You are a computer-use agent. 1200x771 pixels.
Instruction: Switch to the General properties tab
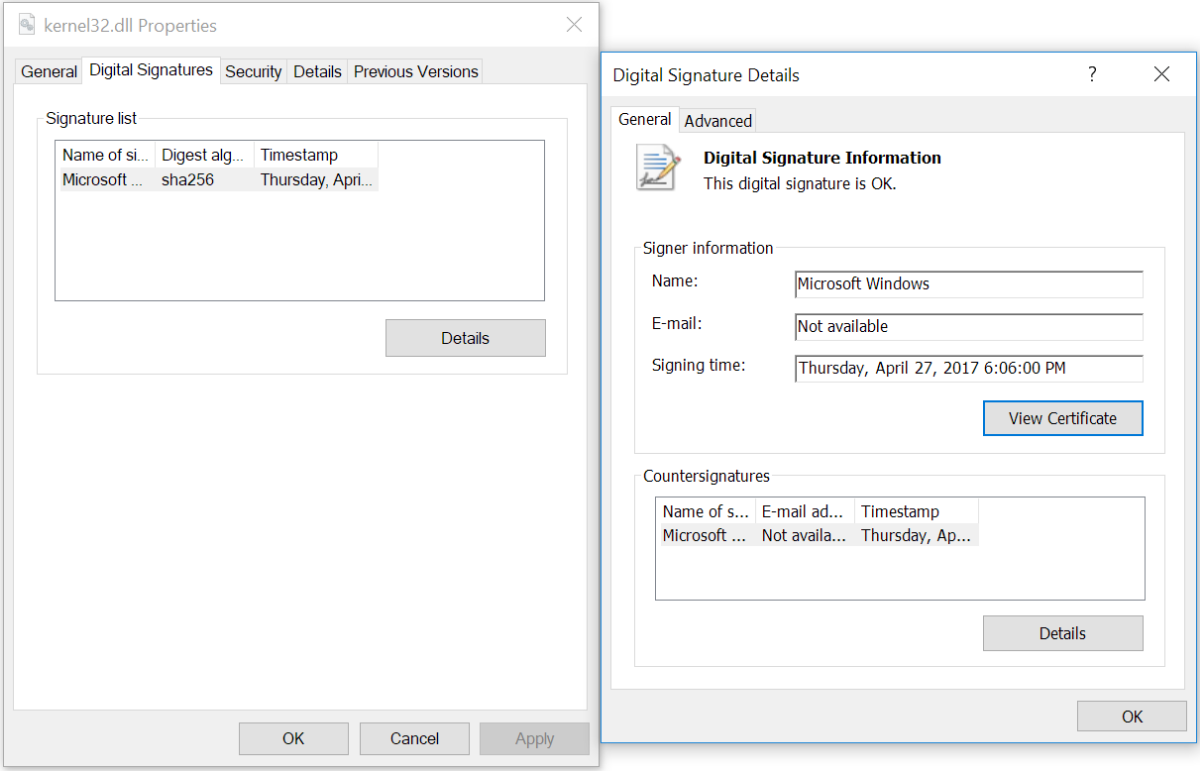49,71
